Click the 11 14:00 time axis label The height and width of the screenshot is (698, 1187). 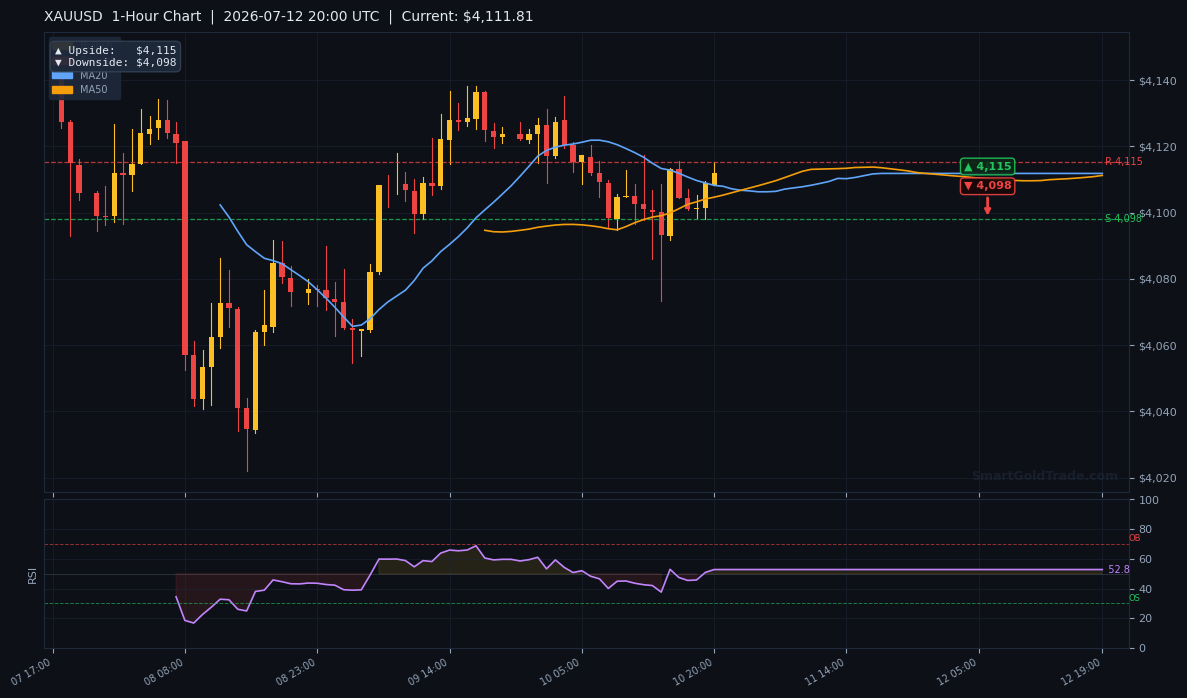tap(824, 672)
